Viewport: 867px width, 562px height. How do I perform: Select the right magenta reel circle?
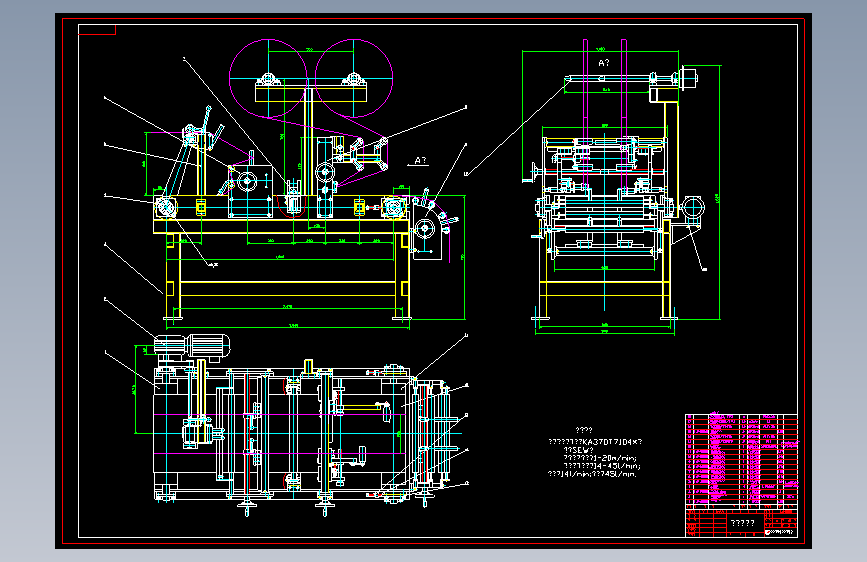tap(354, 78)
